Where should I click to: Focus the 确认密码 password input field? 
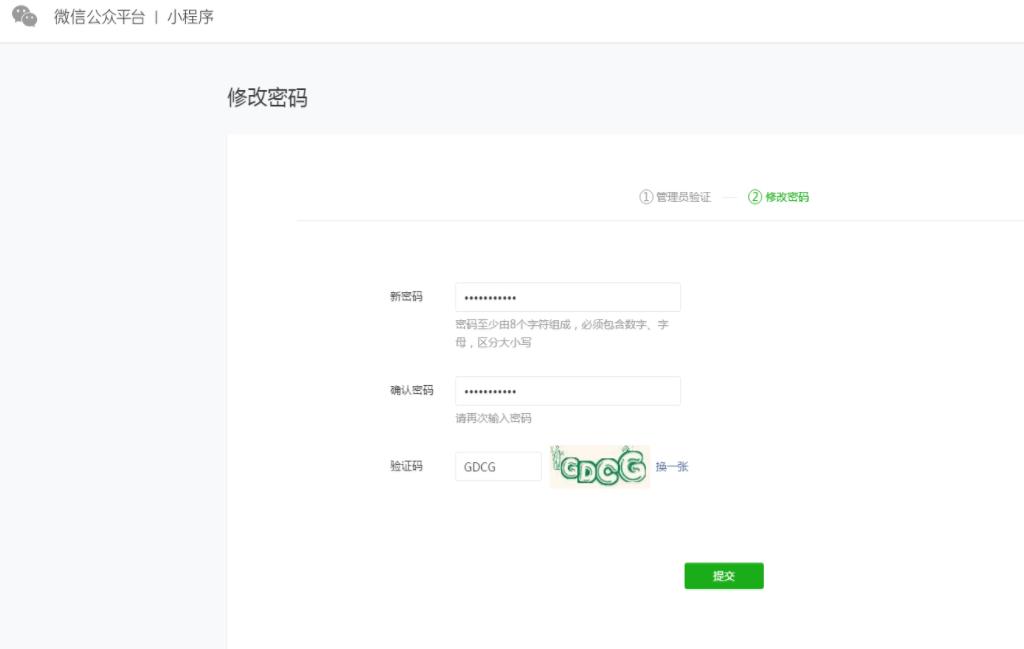click(x=567, y=391)
